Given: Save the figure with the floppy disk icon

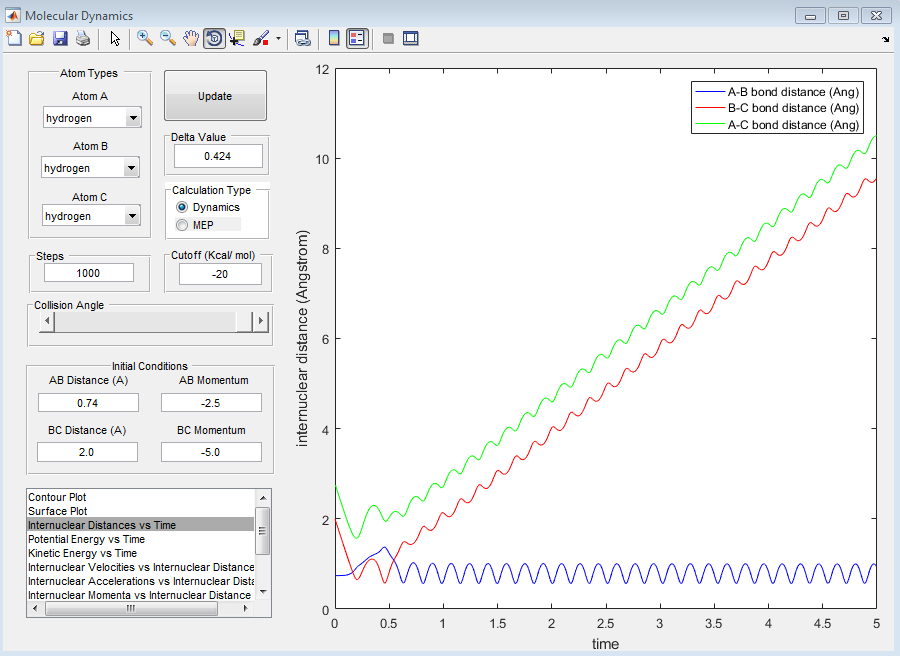Looking at the screenshot, I should click(x=60, y=39).
